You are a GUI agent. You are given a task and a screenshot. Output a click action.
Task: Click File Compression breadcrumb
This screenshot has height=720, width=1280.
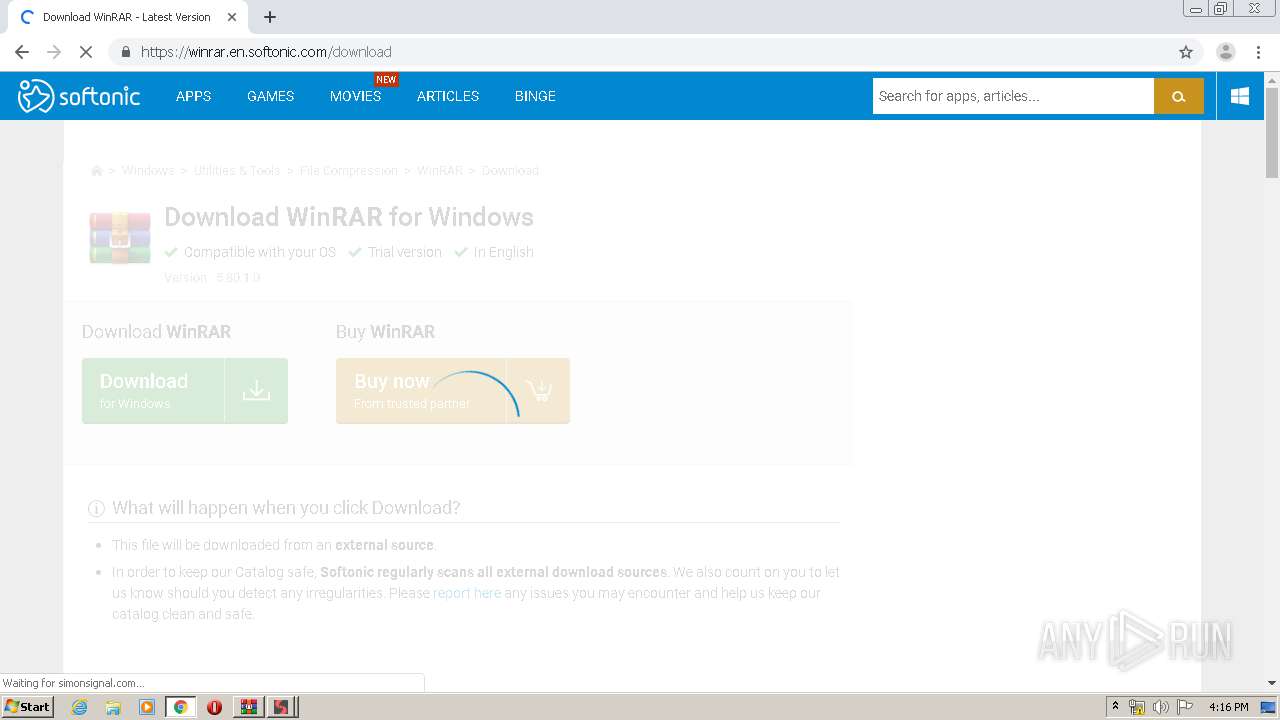349,171
